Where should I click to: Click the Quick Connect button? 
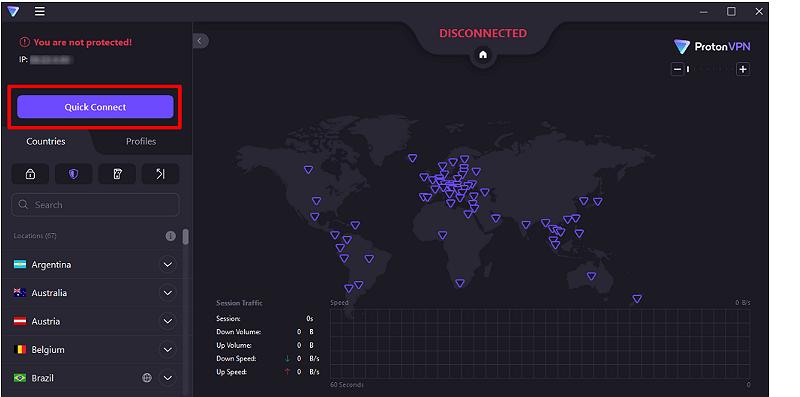[x=95, y=107]
